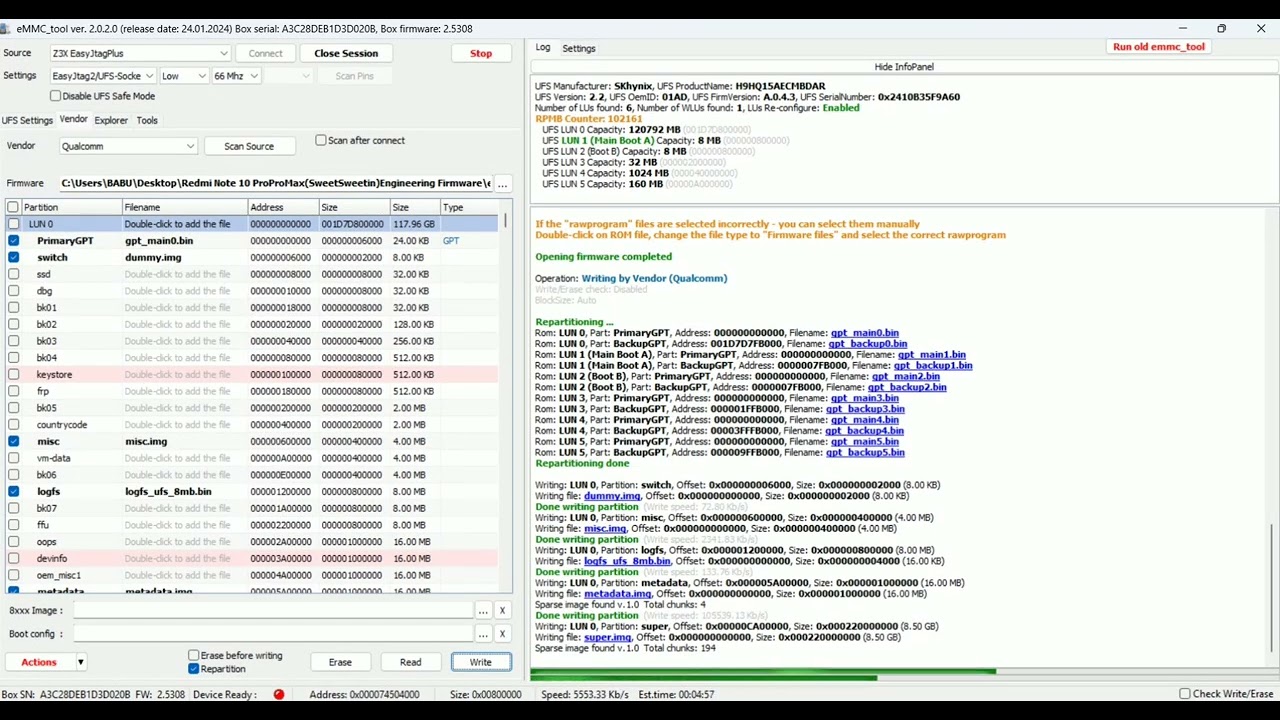This screenshot has height=720, width=1280.
Task: Uncheck the Repartition checkbox
Action: pos(194,668)
